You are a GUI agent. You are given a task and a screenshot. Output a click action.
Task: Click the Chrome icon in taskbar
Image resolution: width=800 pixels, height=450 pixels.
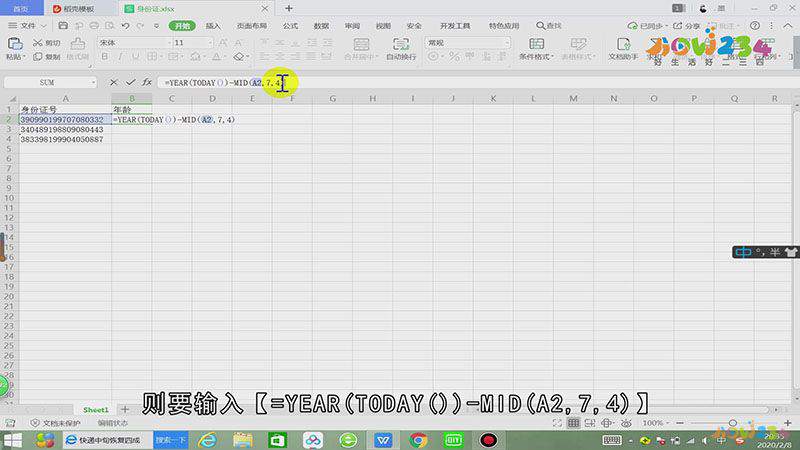click(x=418, y=440)
